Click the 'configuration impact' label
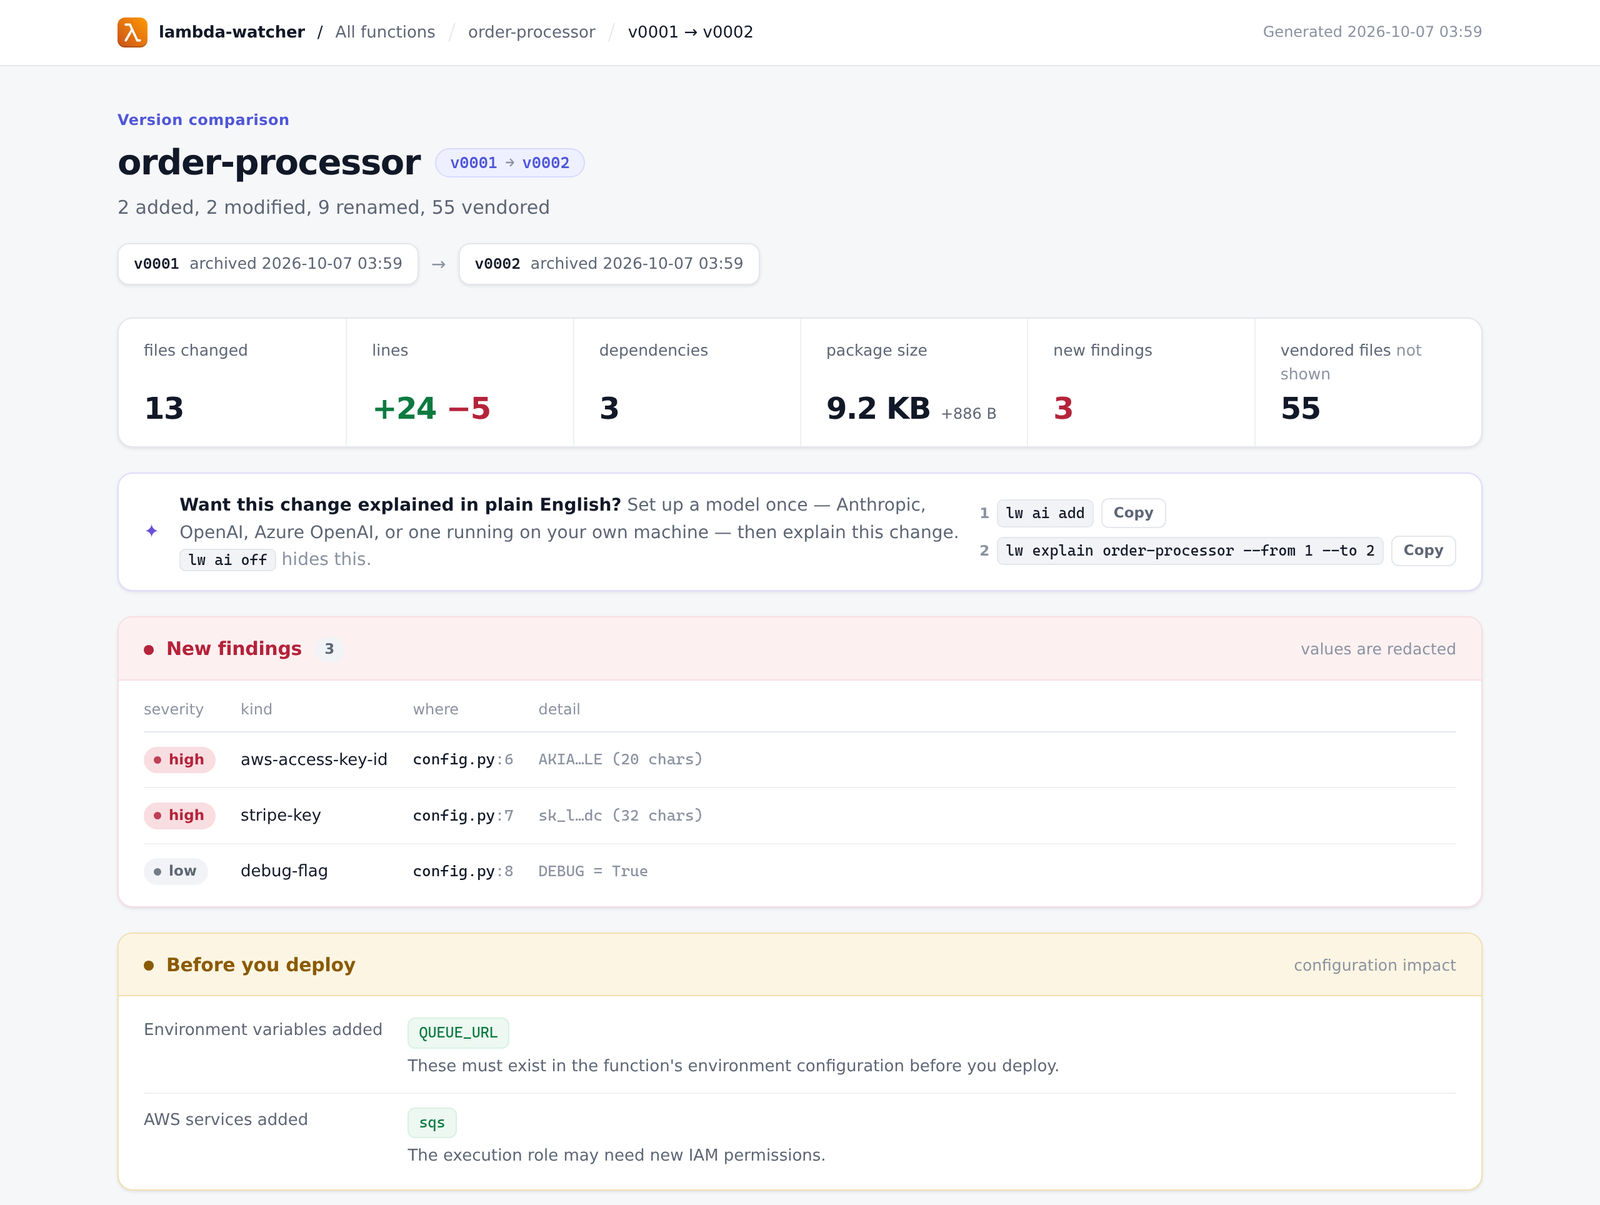Screen dimensions: 1600x1205 point(1375,965)
